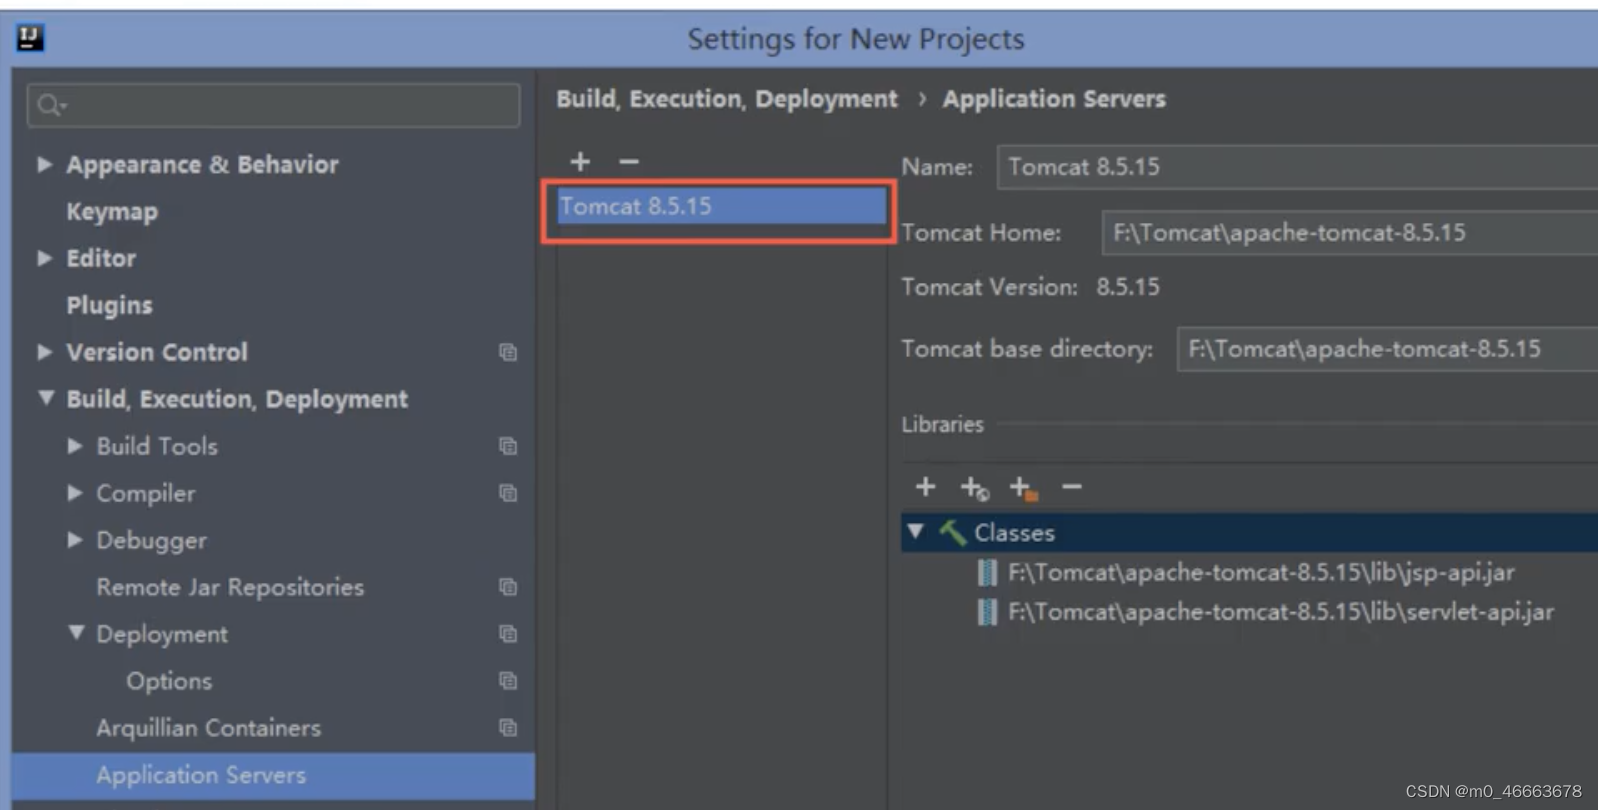Open Compiler settings
Screen dimensions: 1598x810
(146, 493)
